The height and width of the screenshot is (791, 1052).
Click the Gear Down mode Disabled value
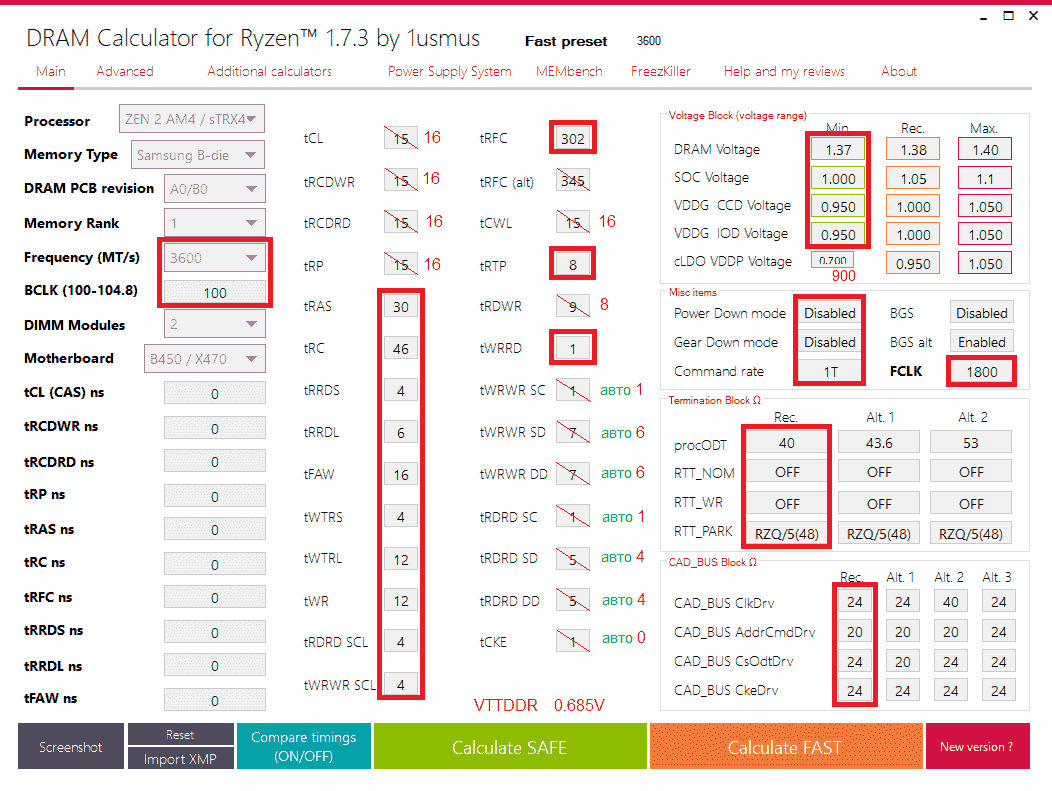[830, 342]
